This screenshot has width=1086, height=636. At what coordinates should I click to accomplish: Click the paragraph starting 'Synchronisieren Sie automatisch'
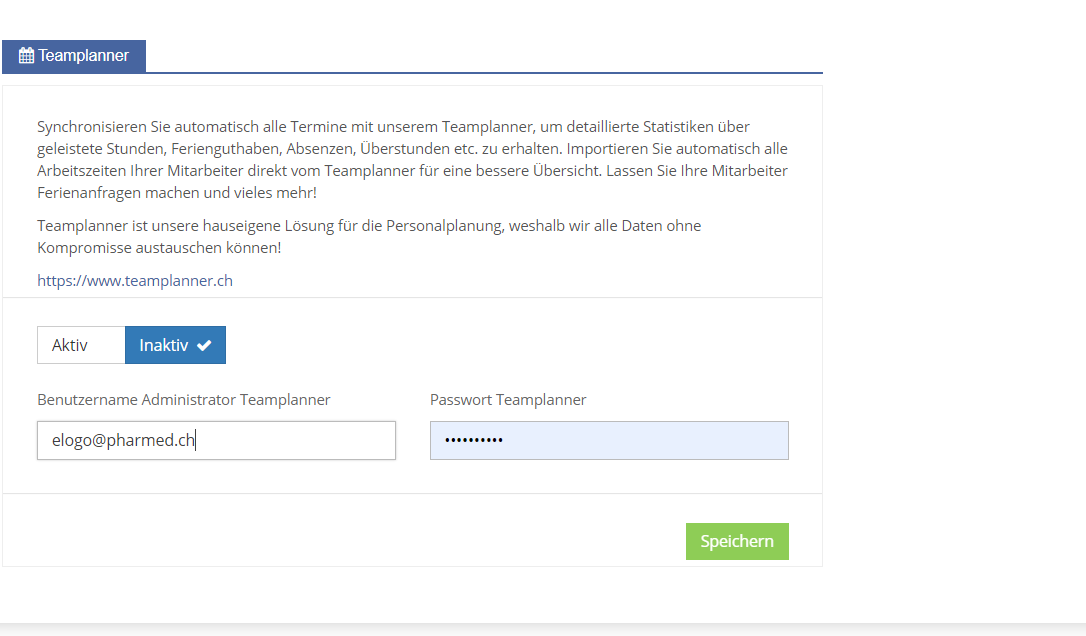412,160
